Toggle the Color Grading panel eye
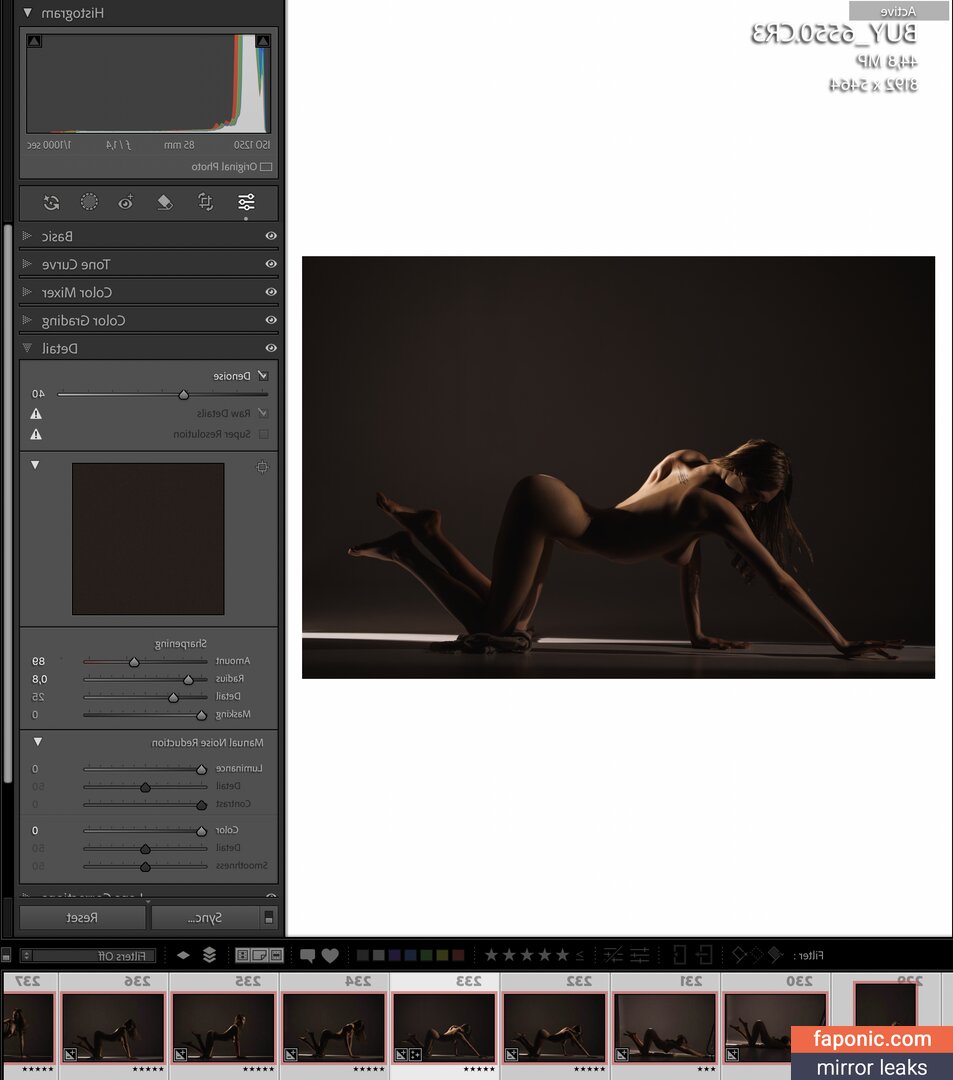The height and width of the screenshot is (1080, 953). point(271,320)
